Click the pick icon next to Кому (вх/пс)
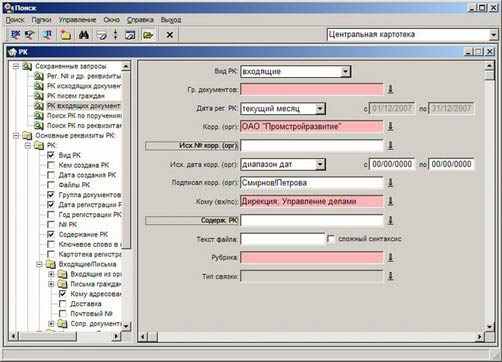The image size is (502, 362). coord(390,201)
